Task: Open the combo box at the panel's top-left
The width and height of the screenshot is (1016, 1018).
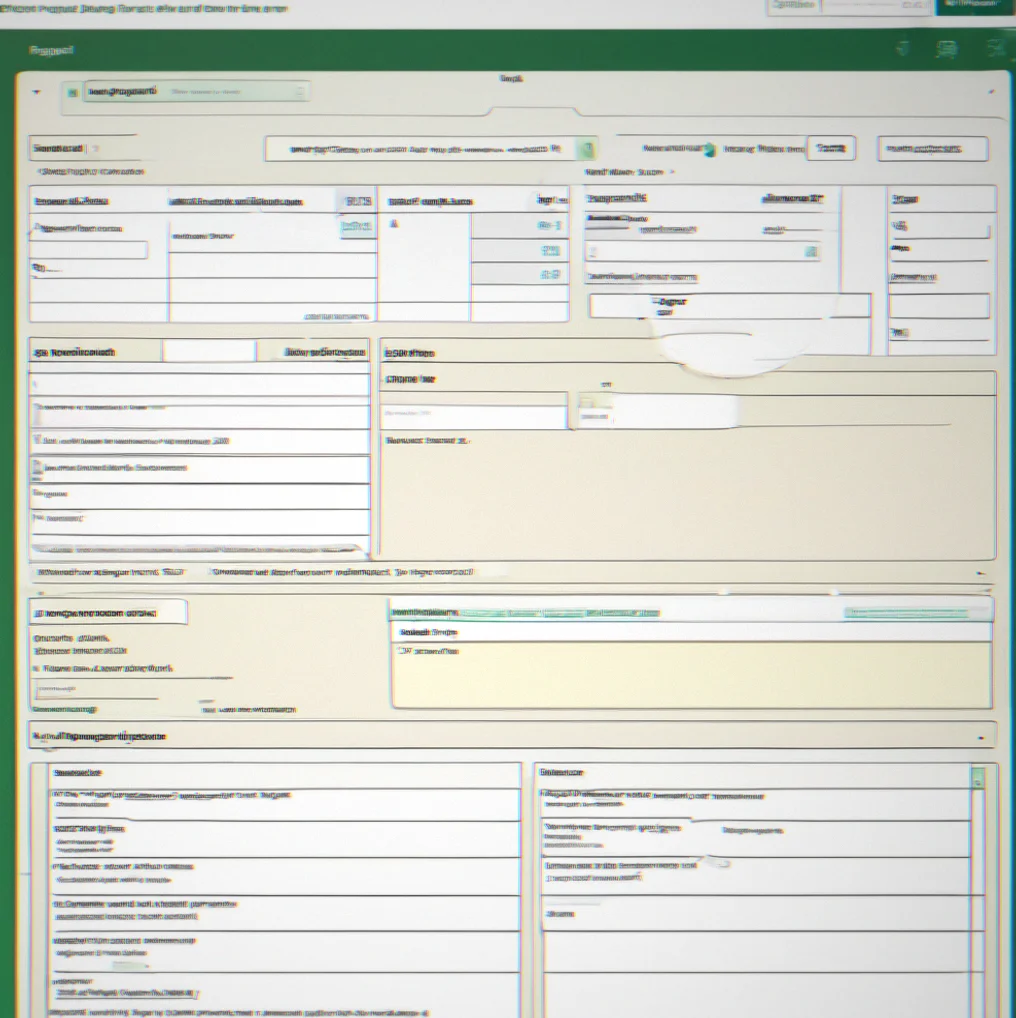Action: [196, 92]
